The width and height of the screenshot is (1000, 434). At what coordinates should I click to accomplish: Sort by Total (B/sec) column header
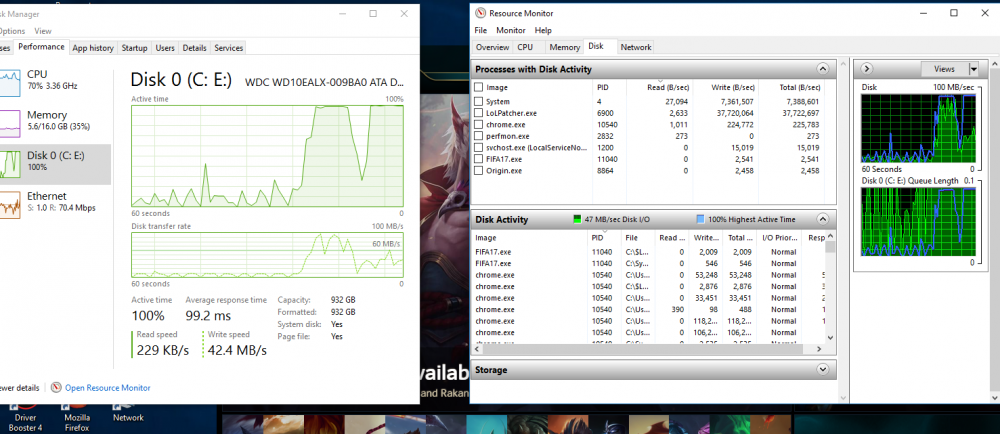click(x=791, y=87)
